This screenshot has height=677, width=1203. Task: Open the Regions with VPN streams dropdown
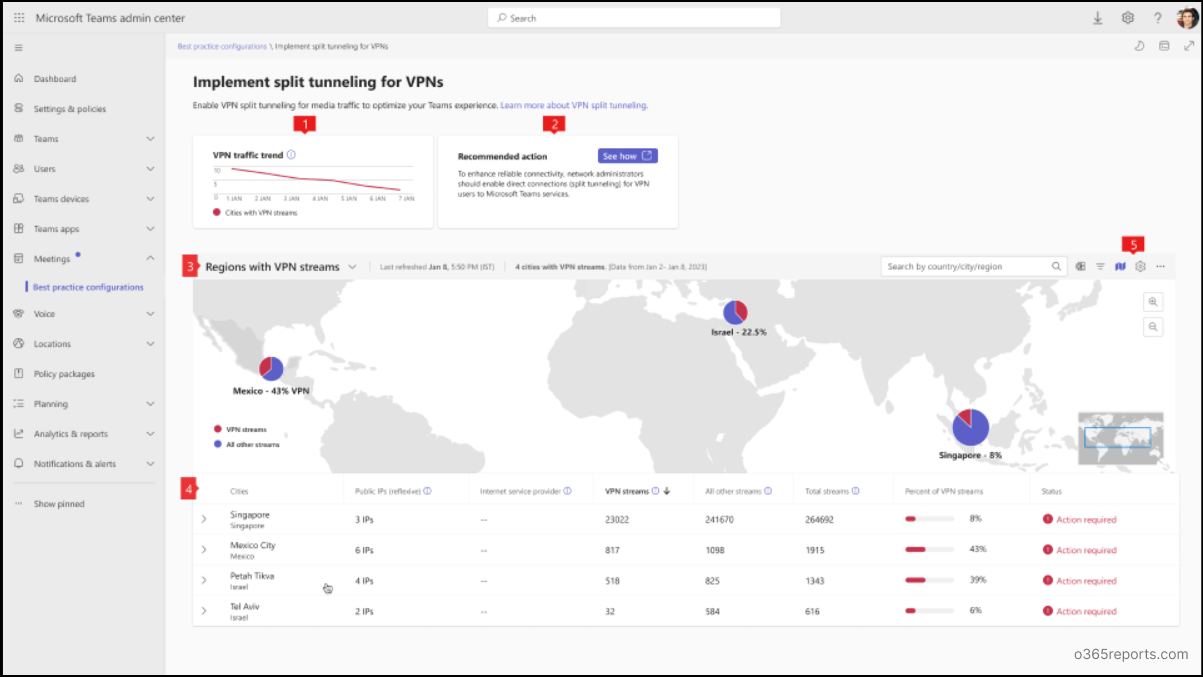[352, 267]
